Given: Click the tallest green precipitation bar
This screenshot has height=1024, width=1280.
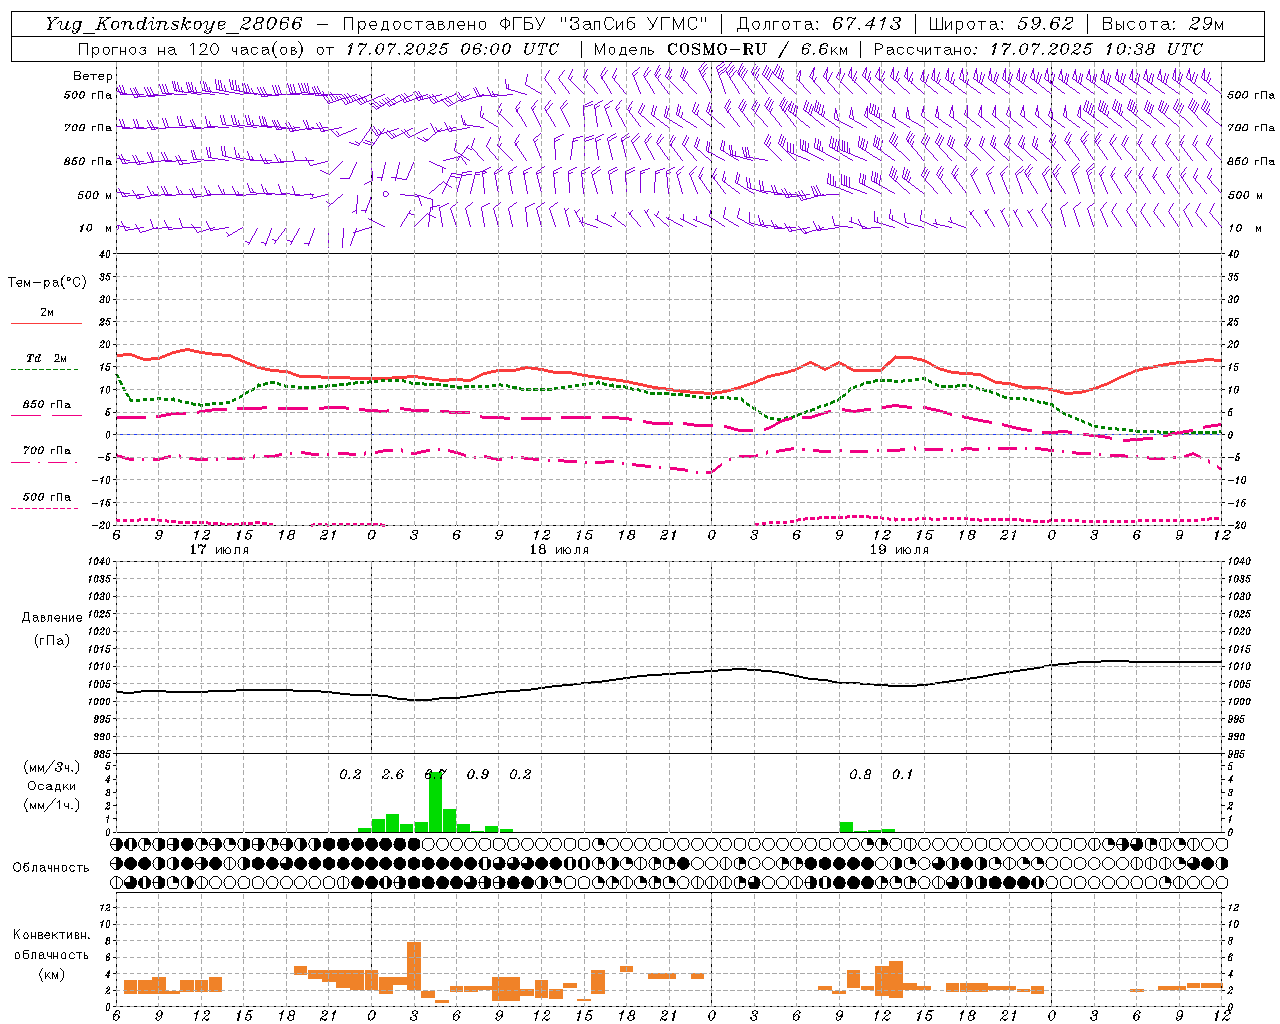Looking at the screenshot, I should (x=435, y=802).
